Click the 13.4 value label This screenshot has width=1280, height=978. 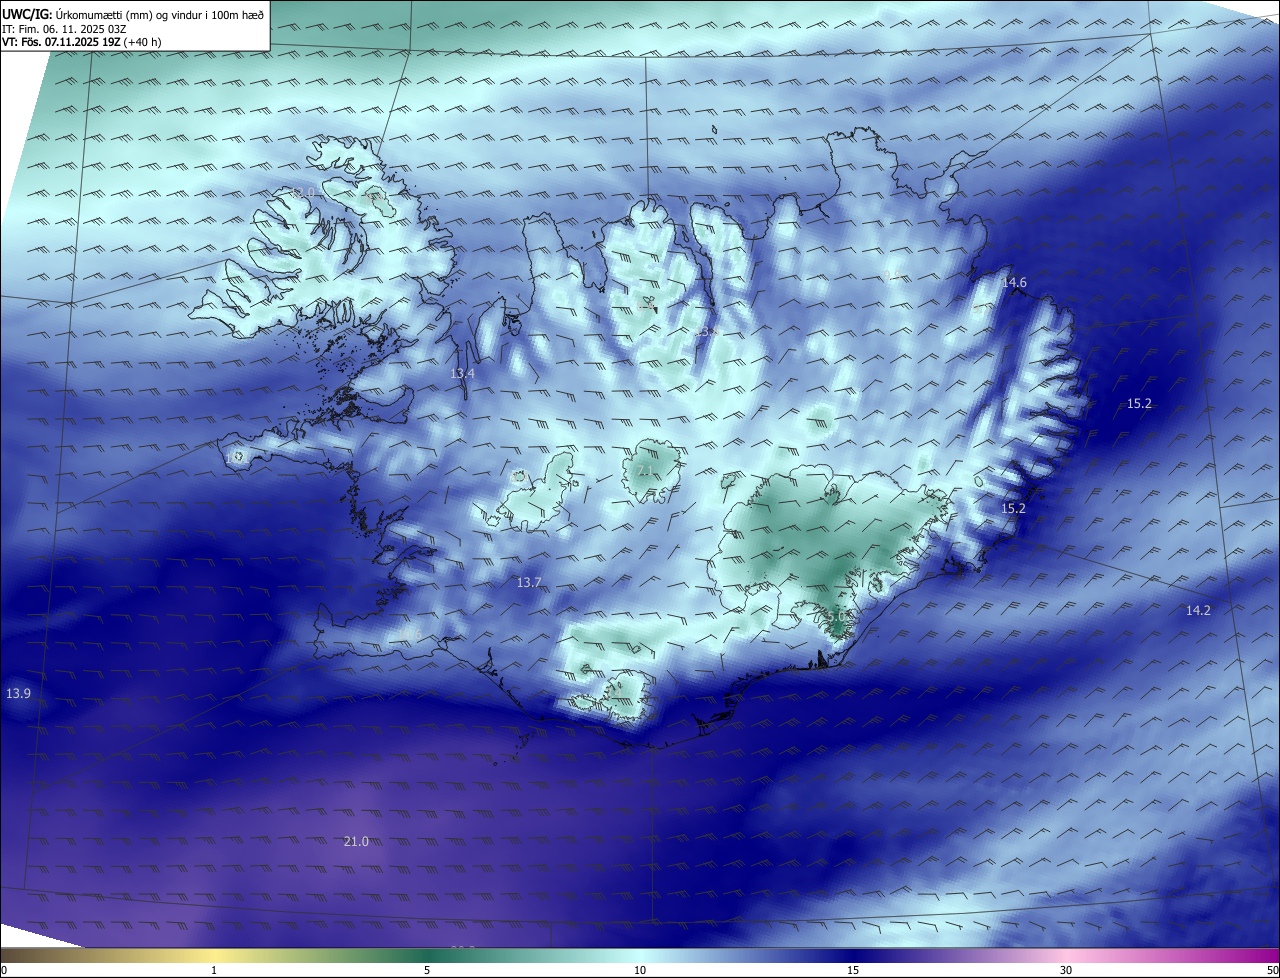click(462, 373)
